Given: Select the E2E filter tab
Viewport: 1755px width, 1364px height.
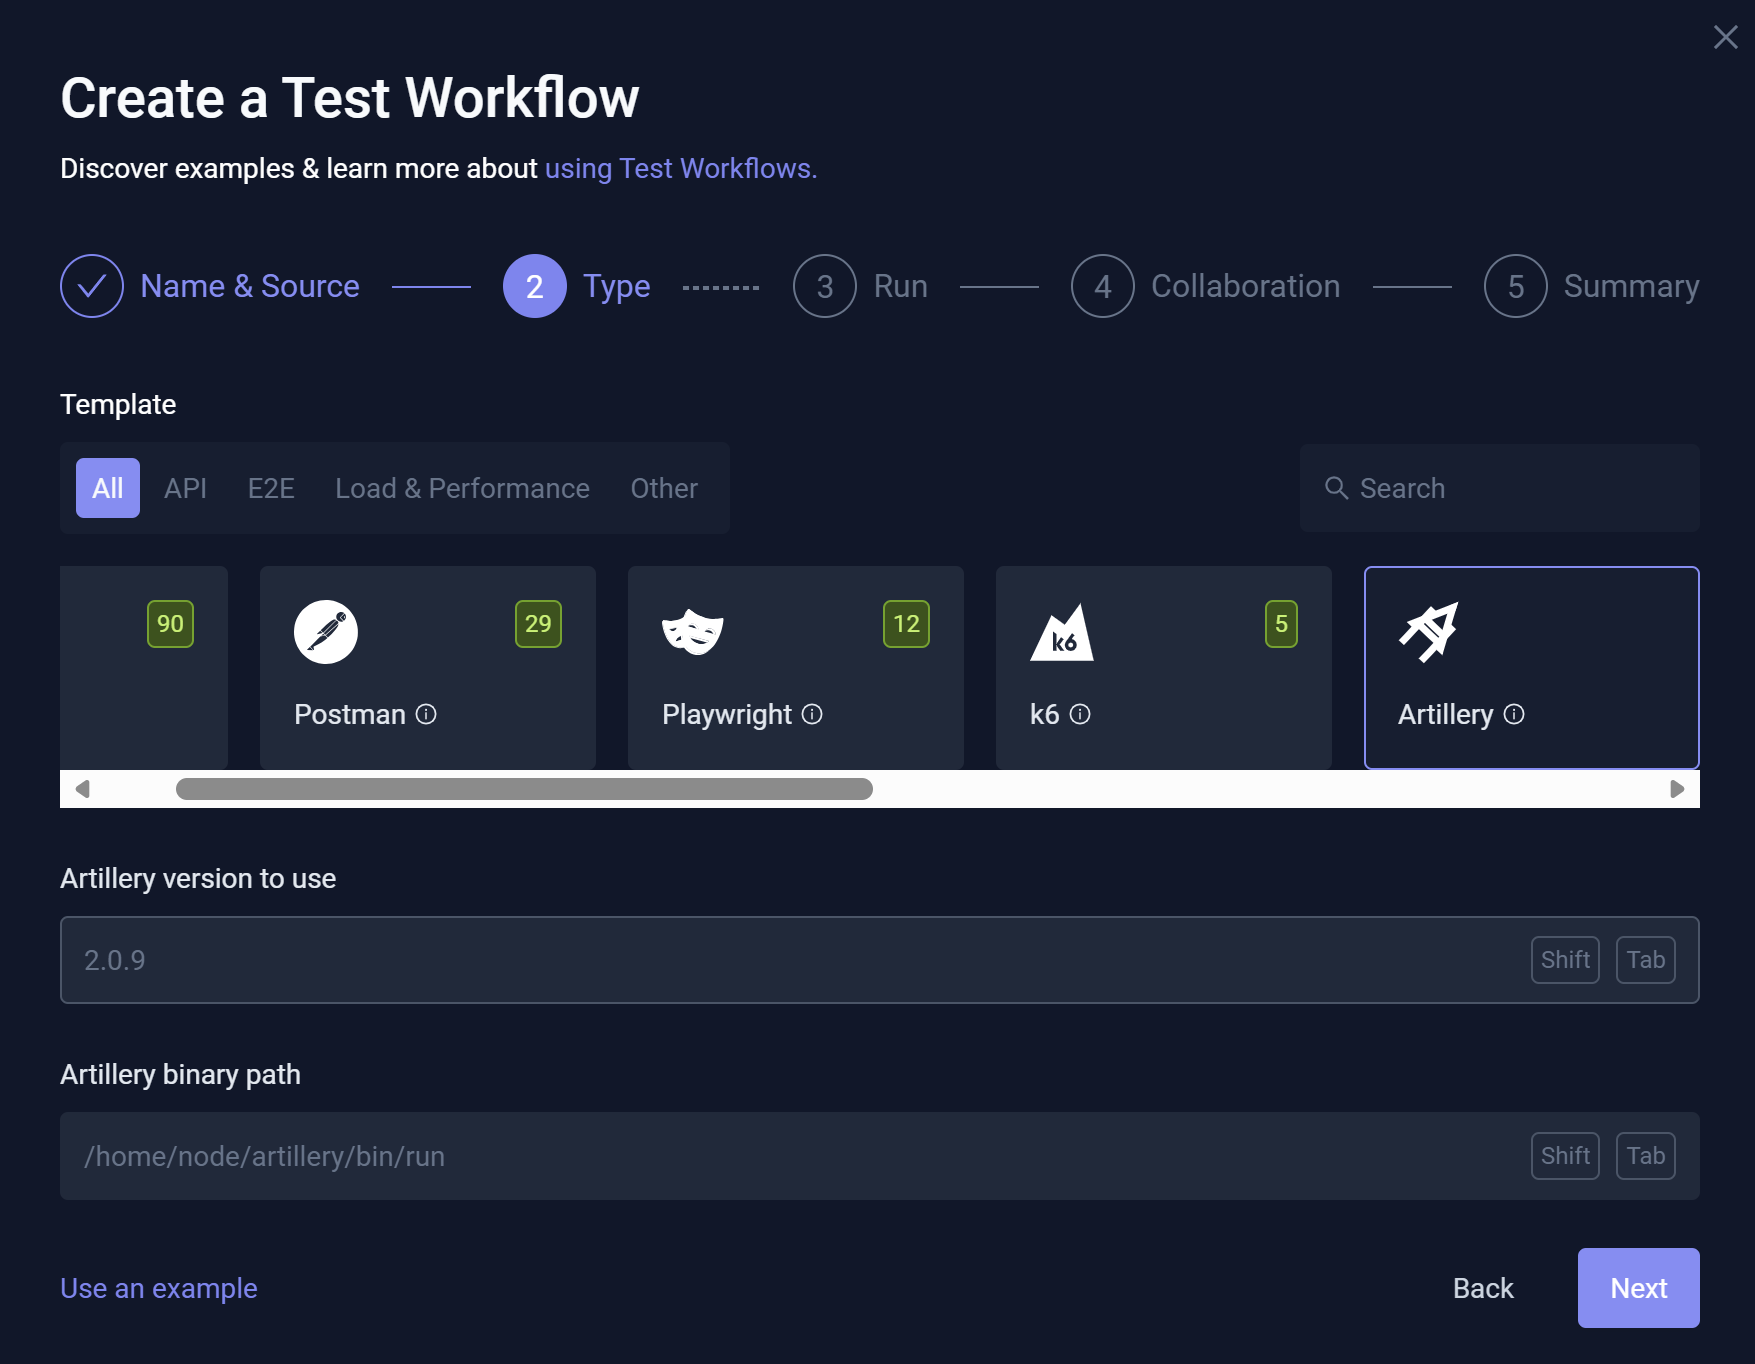Looking at the screenshot, I should pos(271,488).
